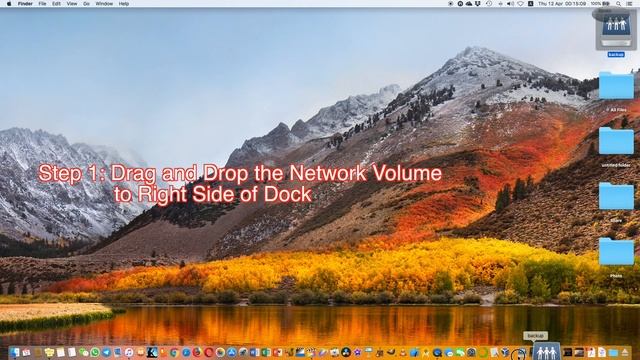Open Notification Center in menu bar
The image size is (640, 360).
[x=629, y=4]
